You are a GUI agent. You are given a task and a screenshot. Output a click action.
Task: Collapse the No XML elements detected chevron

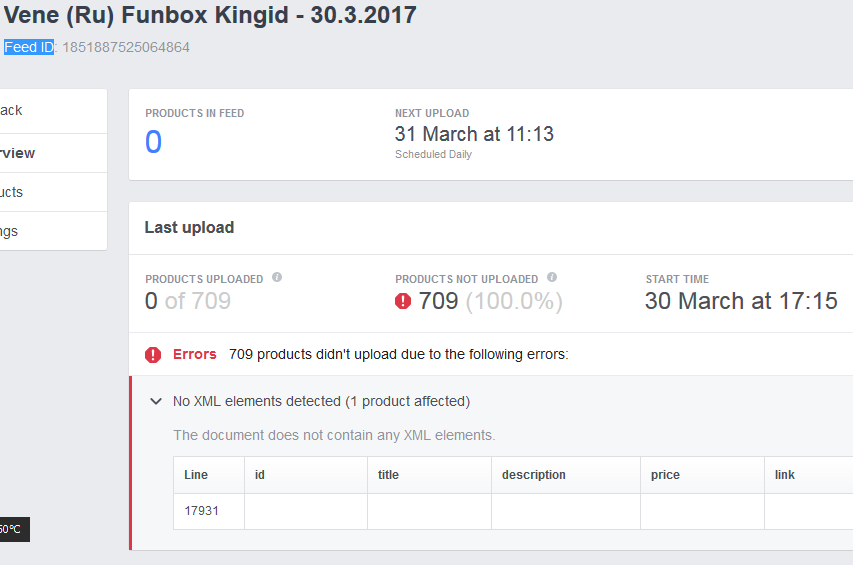156,401
